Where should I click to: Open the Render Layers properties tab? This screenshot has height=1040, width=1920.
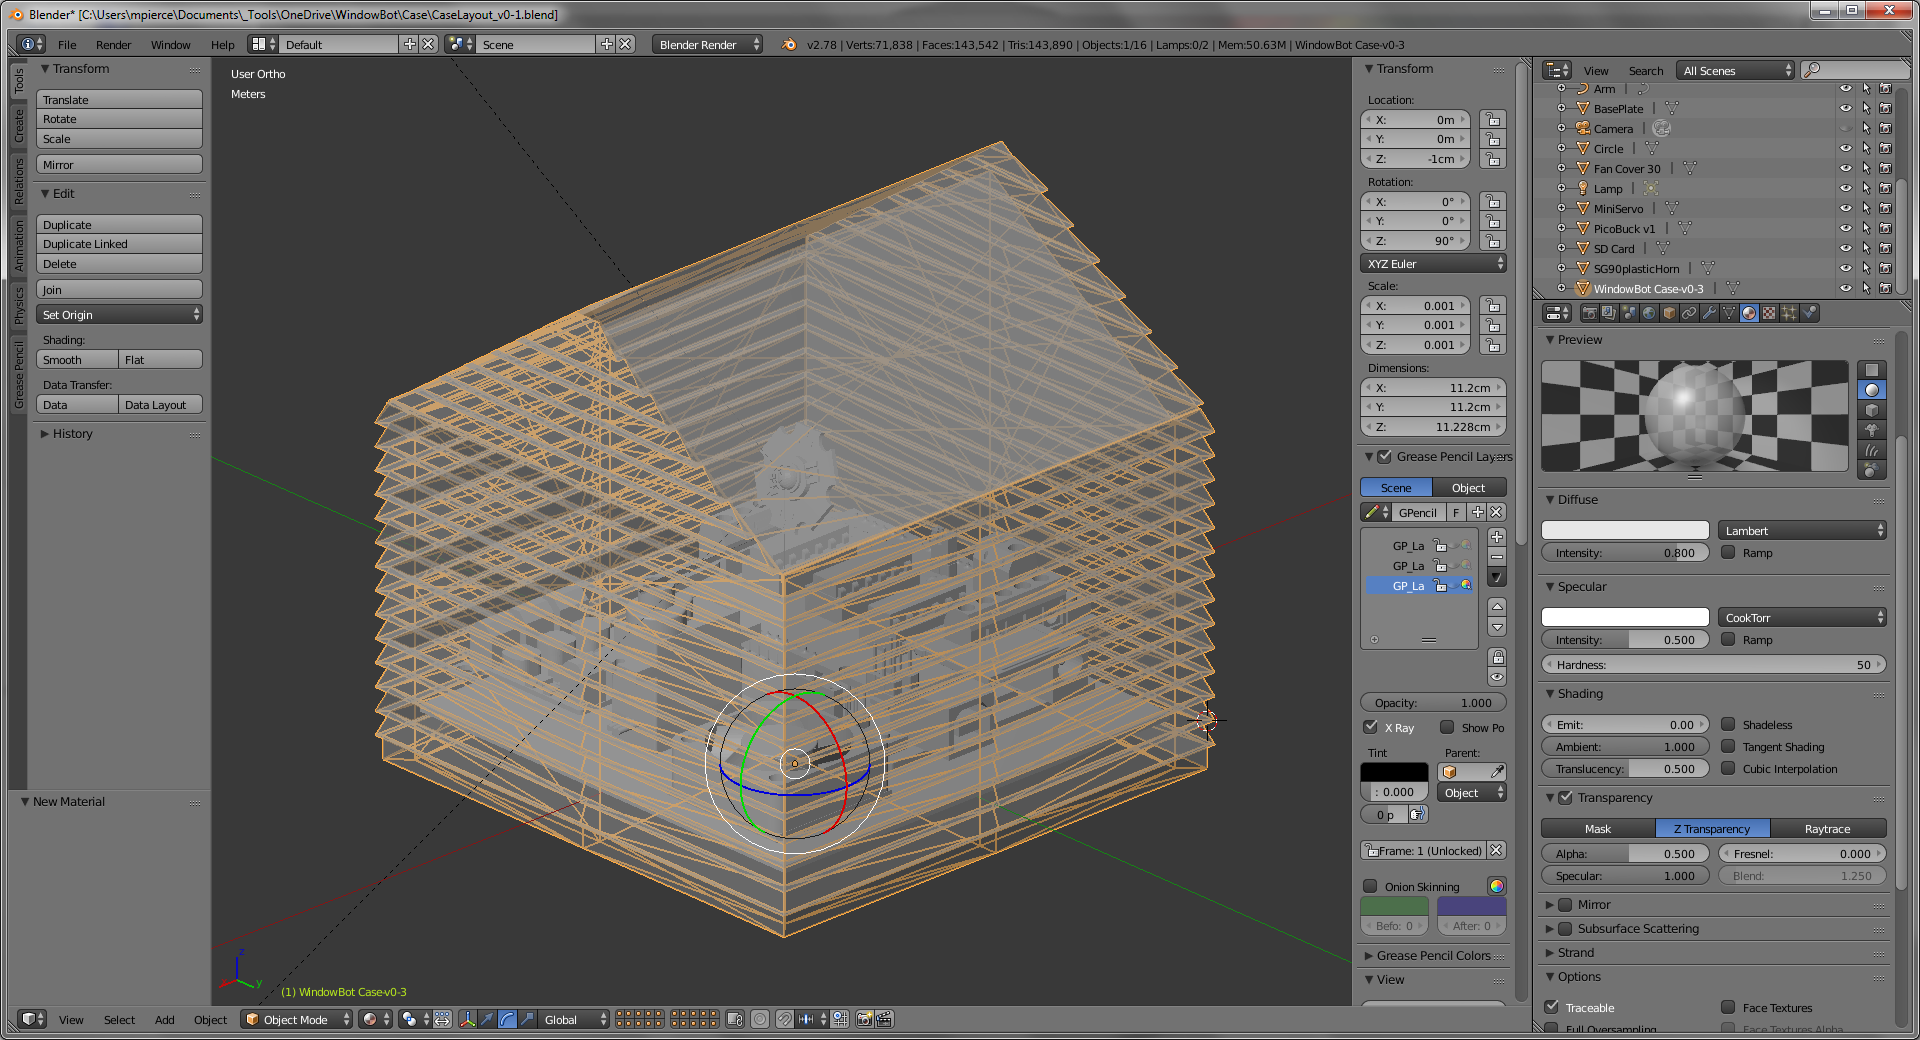point(1609,313)
